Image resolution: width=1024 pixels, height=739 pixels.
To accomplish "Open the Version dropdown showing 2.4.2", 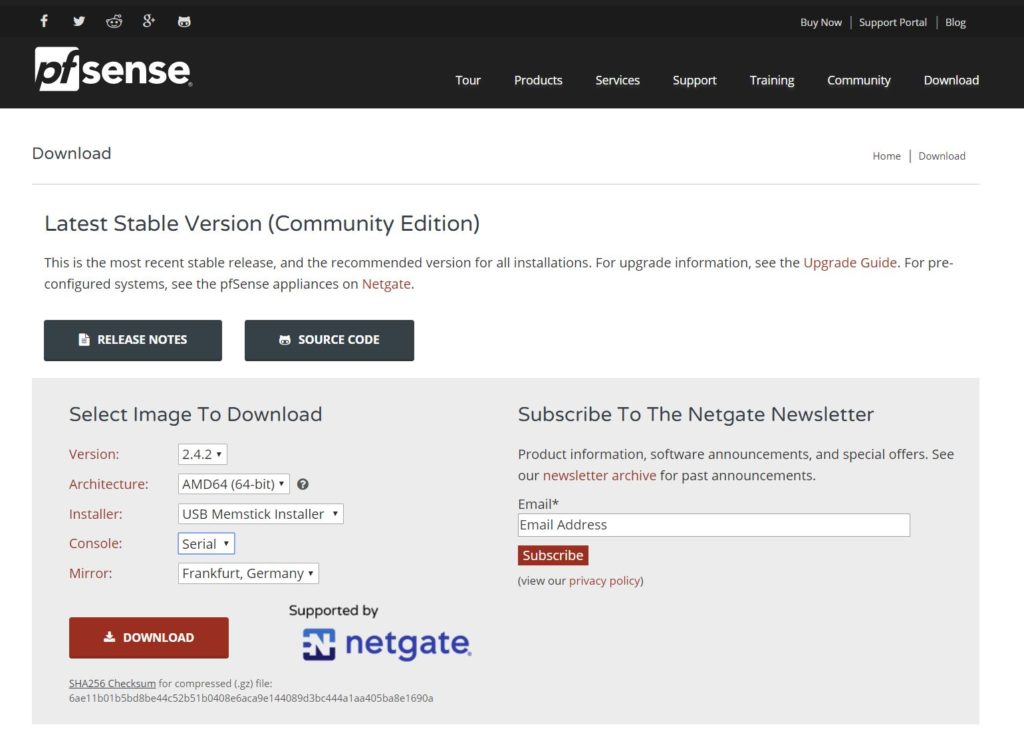I will [202, 454].
